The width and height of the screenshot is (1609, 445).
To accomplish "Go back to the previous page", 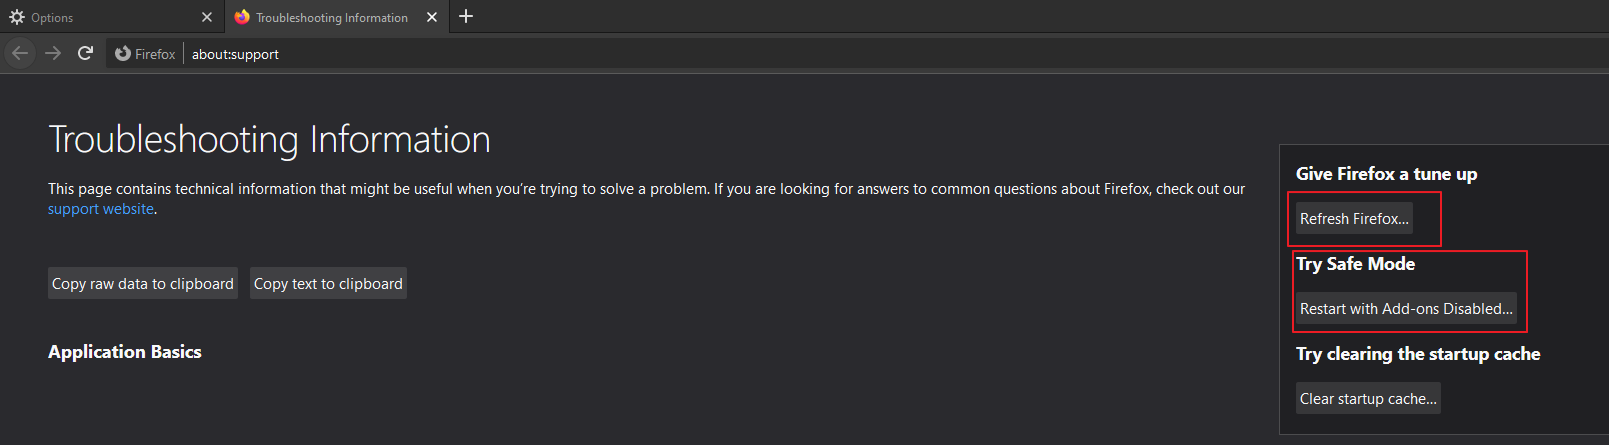I will [20, 54].
